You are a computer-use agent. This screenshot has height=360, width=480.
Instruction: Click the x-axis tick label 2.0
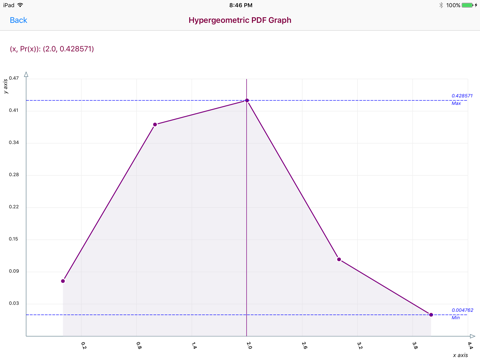point(249,345)
